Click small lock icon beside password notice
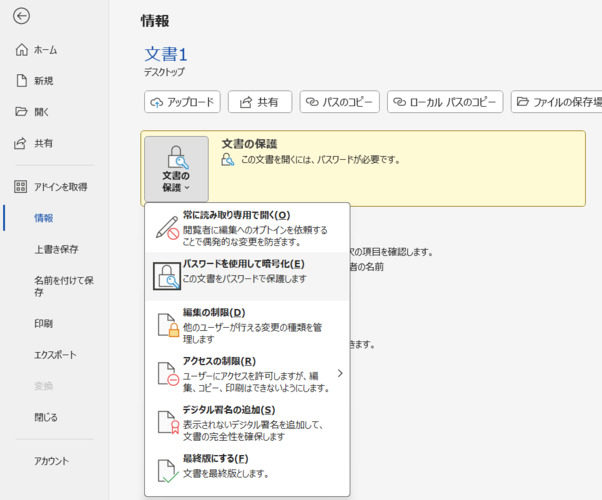This screenshot has height=500, width=602. click(228, 159)
